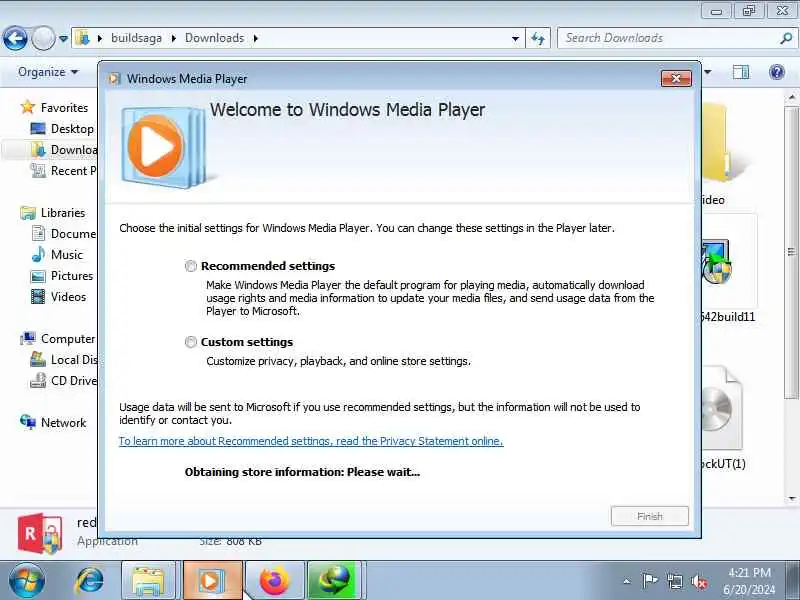Click the network tray icon
800x600 pixels.
(675, 581)
